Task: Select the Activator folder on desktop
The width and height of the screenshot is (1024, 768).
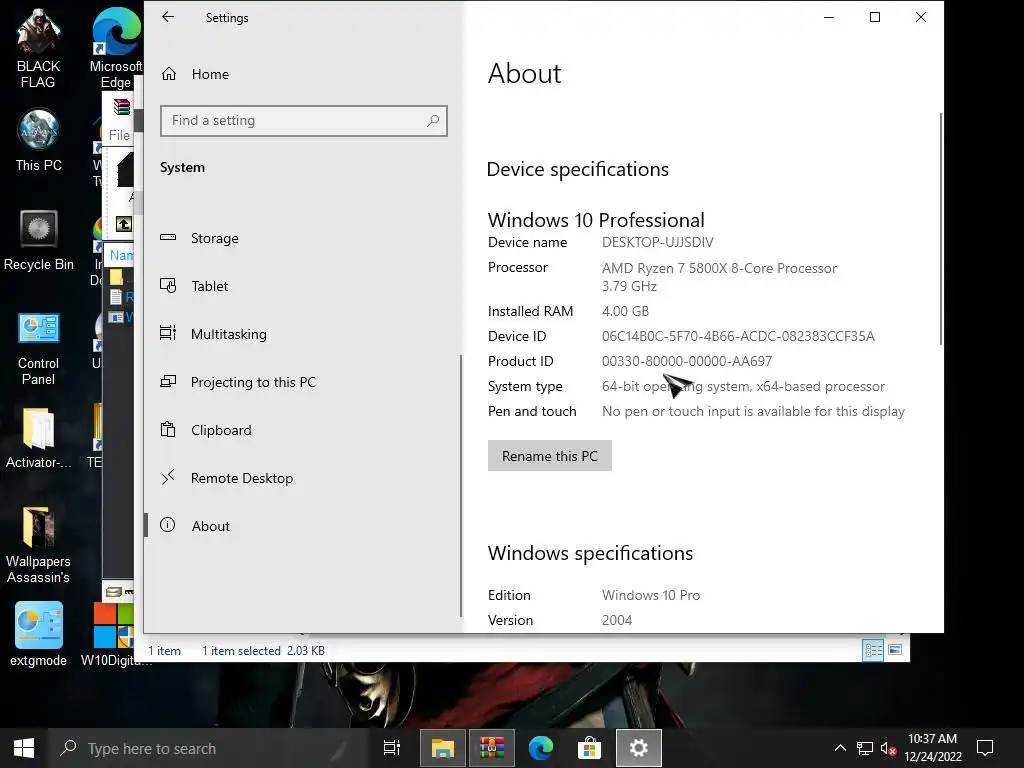Action: coord(39,438)
